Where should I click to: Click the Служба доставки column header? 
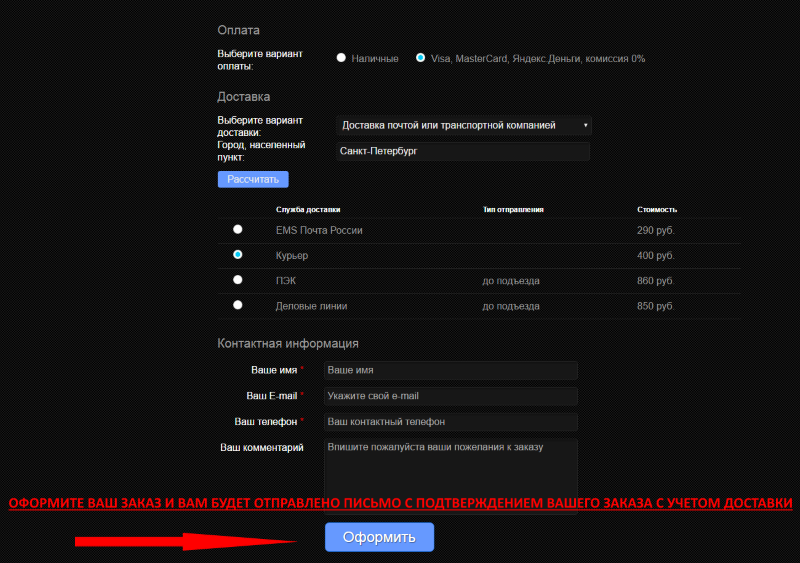pyautogui.click(x=308, y=210)
